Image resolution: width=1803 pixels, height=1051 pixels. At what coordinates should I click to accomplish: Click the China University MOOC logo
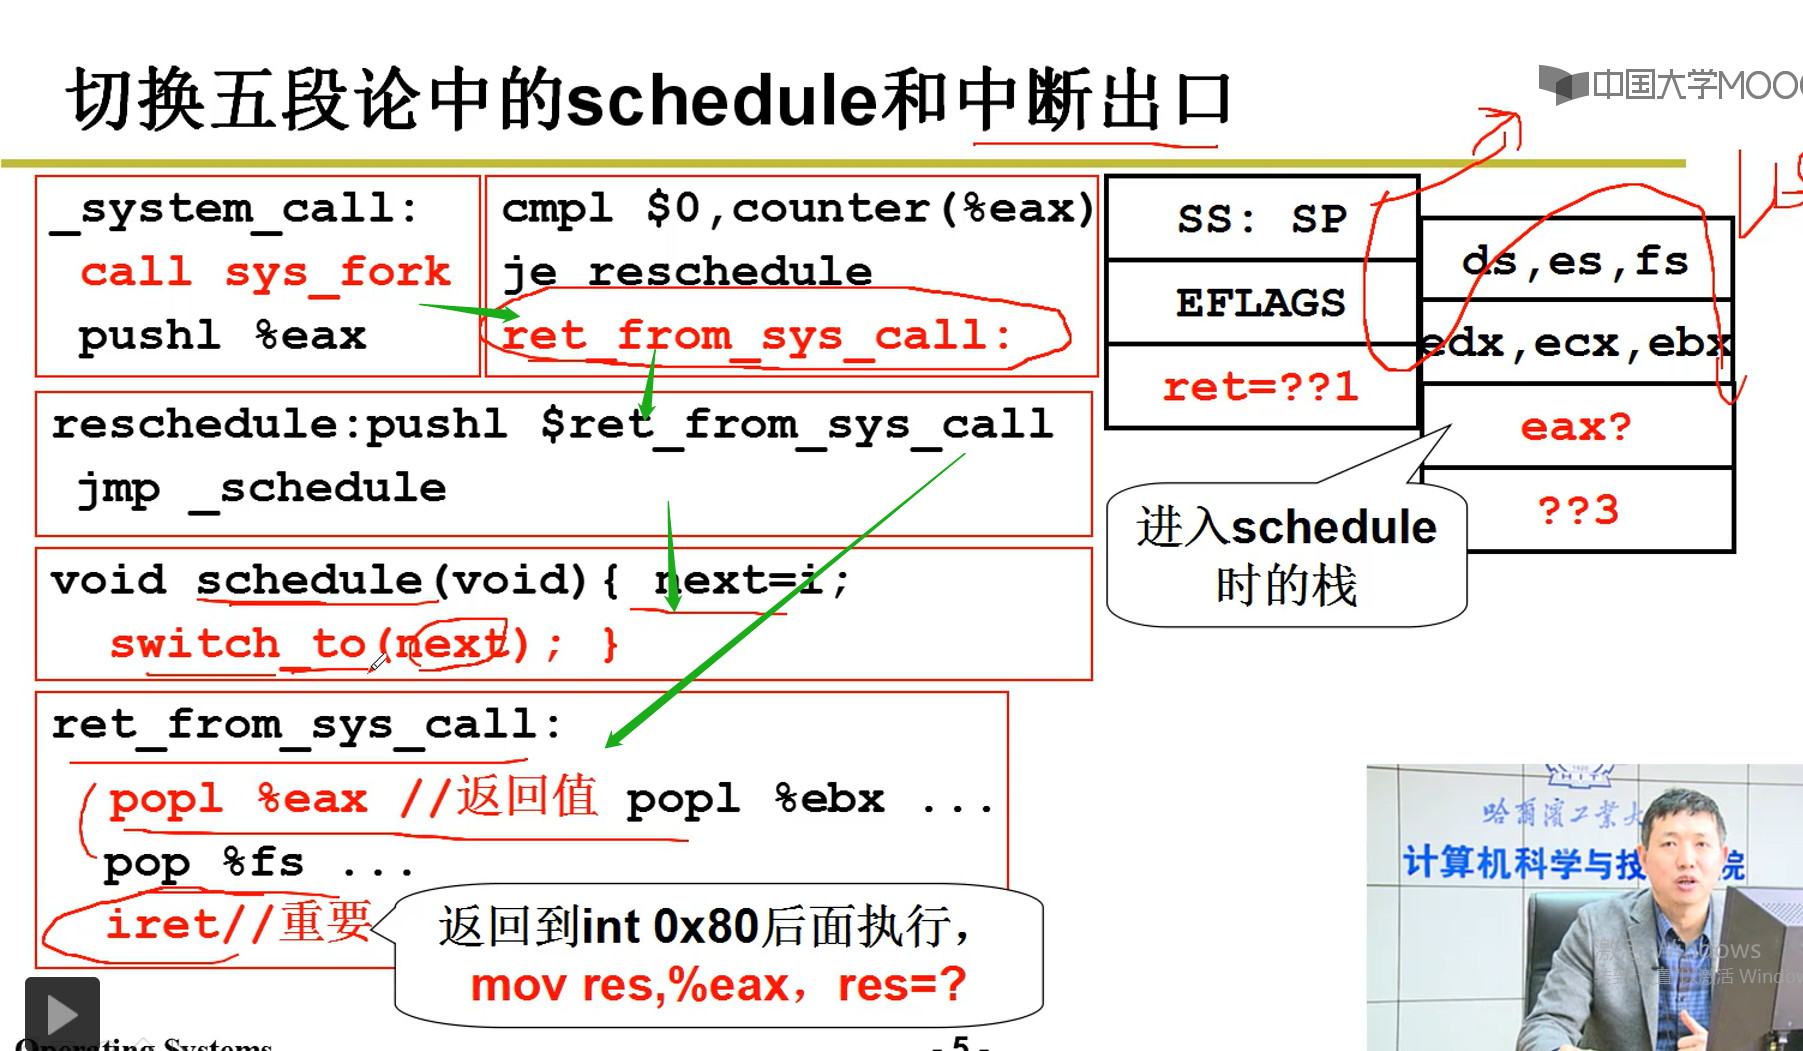tap(1670, 85)
